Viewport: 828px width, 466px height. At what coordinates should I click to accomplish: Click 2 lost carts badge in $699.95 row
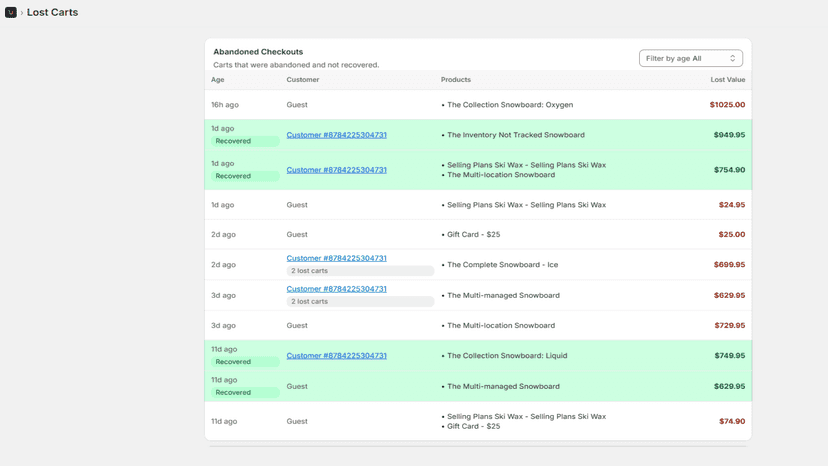click(x=360, y=271)
